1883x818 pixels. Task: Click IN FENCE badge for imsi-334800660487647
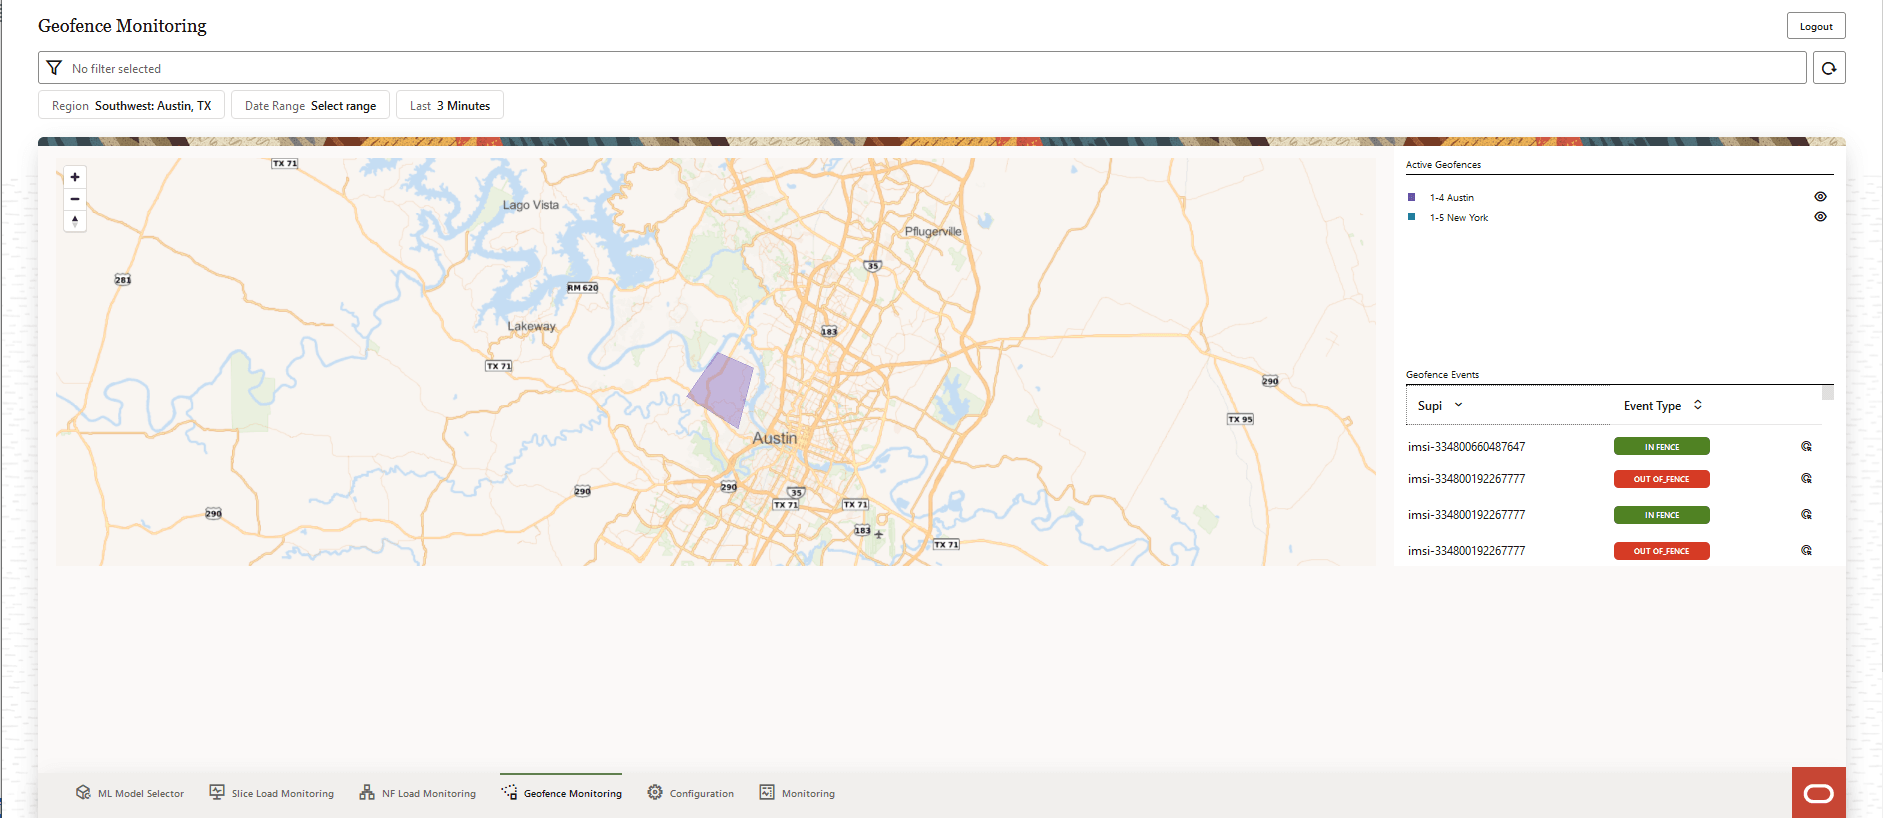coord(1661,447)
